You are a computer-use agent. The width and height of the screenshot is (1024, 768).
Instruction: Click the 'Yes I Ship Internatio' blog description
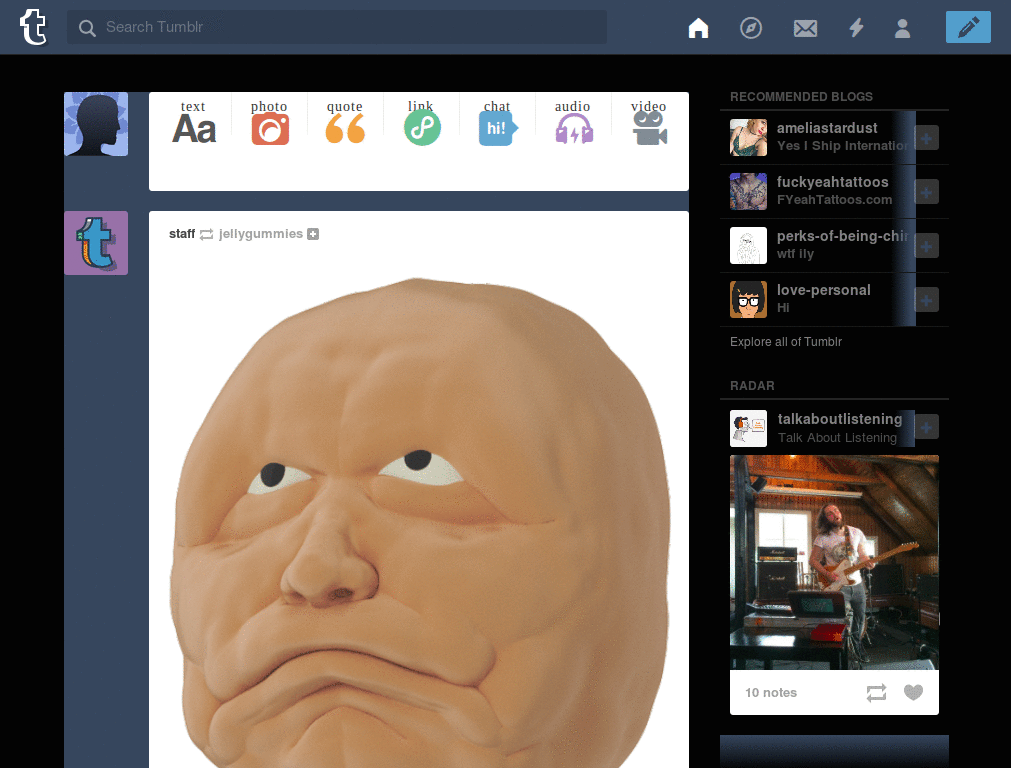click(x=842, y=146)
